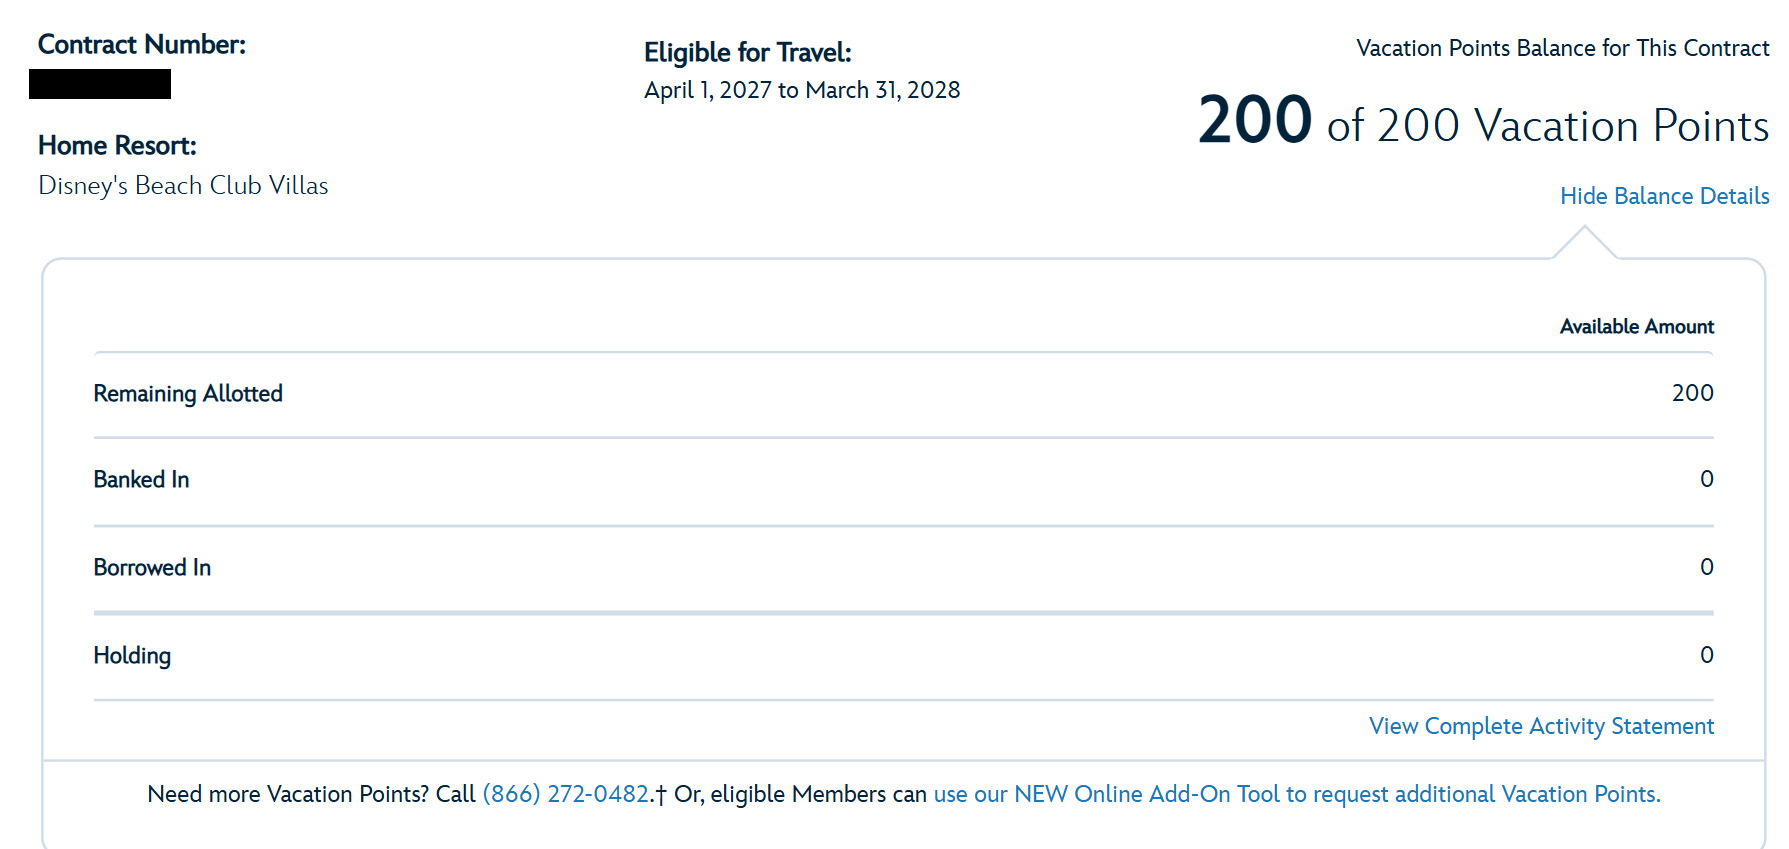The image size is (1789, 849).
Task: Click the Home Resort label
Action: 117,146
